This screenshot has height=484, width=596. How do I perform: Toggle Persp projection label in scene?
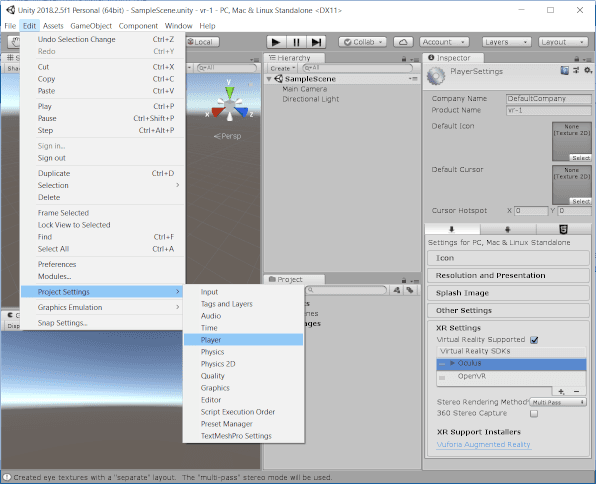pos(227,136)
